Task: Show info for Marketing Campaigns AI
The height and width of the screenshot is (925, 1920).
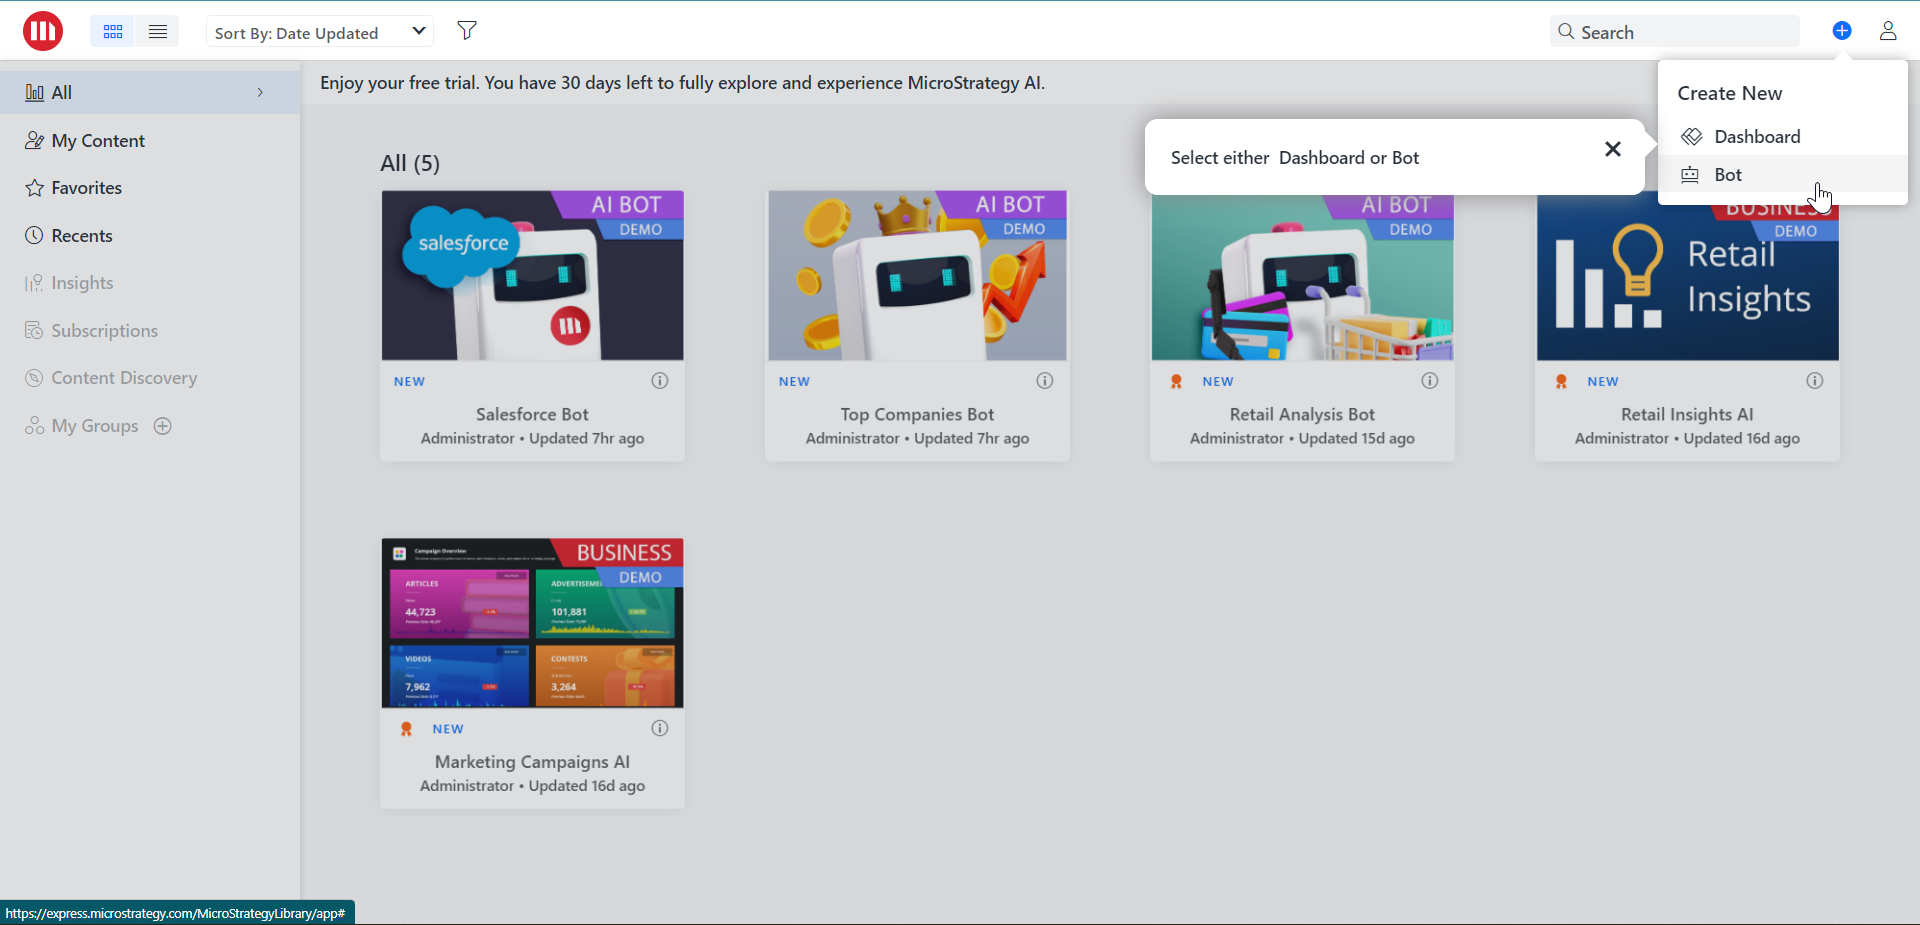Action: (x=659, y=729)
